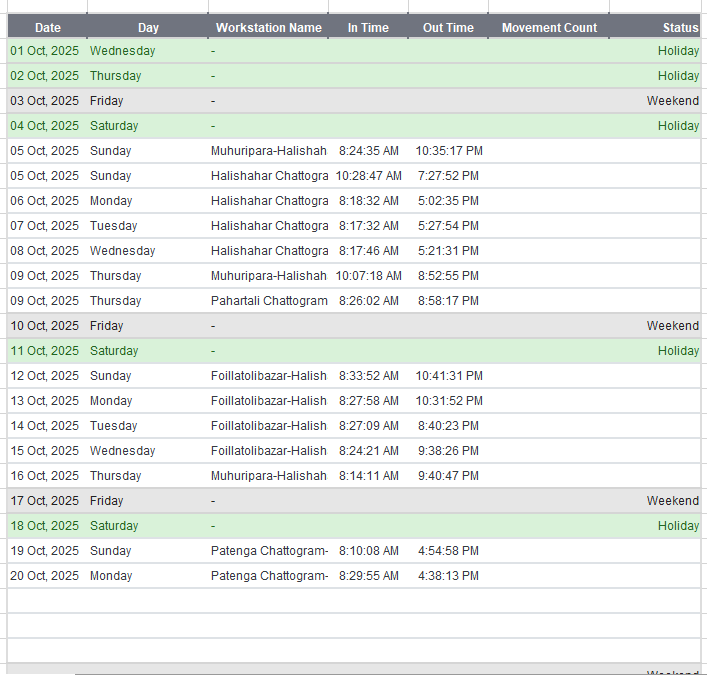Click Tuesday cell in 07 Oct row
Viewport: 707px width, 675px height.
[113, 226]
